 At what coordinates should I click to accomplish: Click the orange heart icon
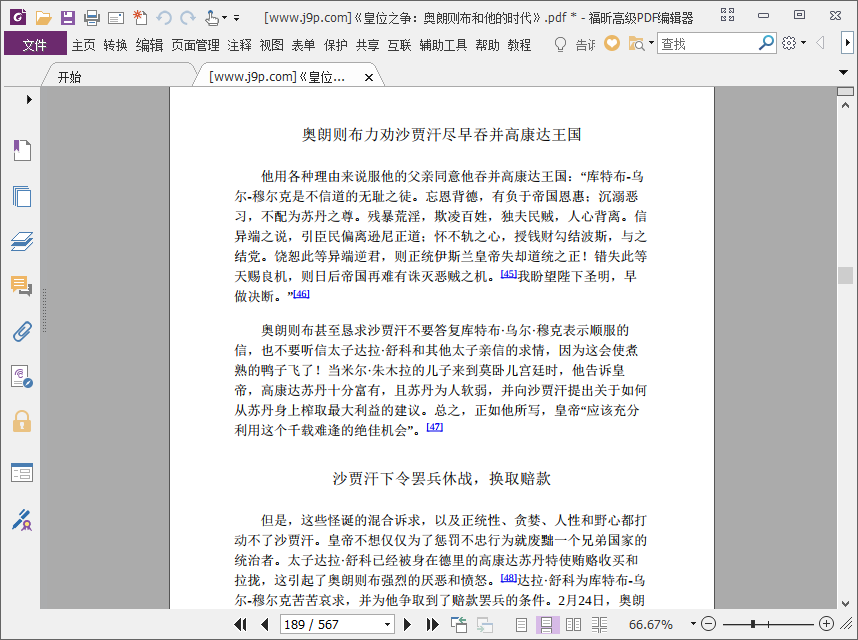point(612,43)
